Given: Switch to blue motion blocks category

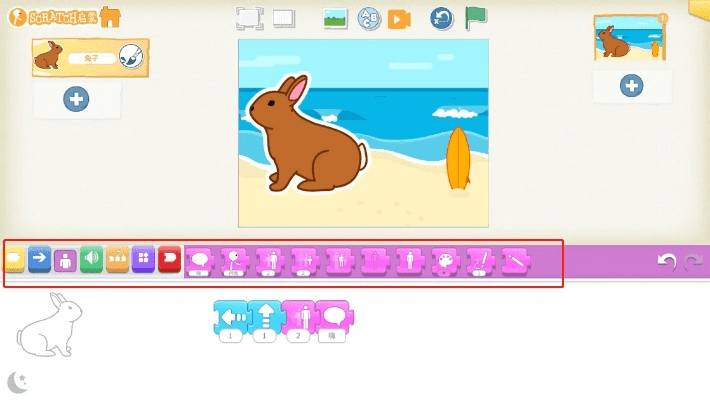Looking at the screenshot, I should pyautogui.click(x=39, y=259).
